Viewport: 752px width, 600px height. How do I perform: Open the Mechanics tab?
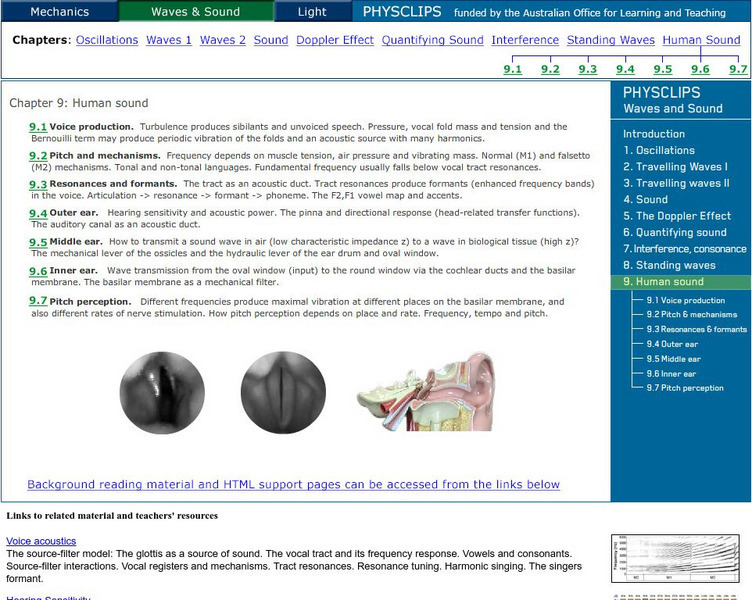click(59, 12)
